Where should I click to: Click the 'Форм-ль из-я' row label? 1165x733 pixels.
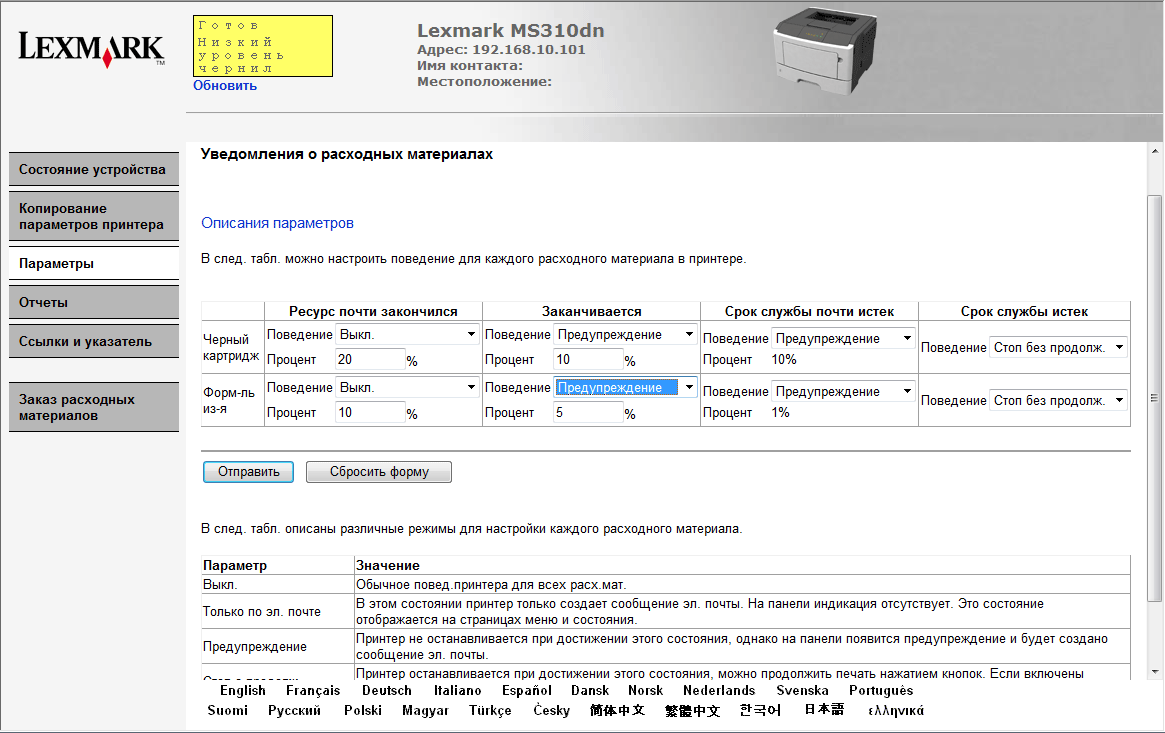click(229, 400)
